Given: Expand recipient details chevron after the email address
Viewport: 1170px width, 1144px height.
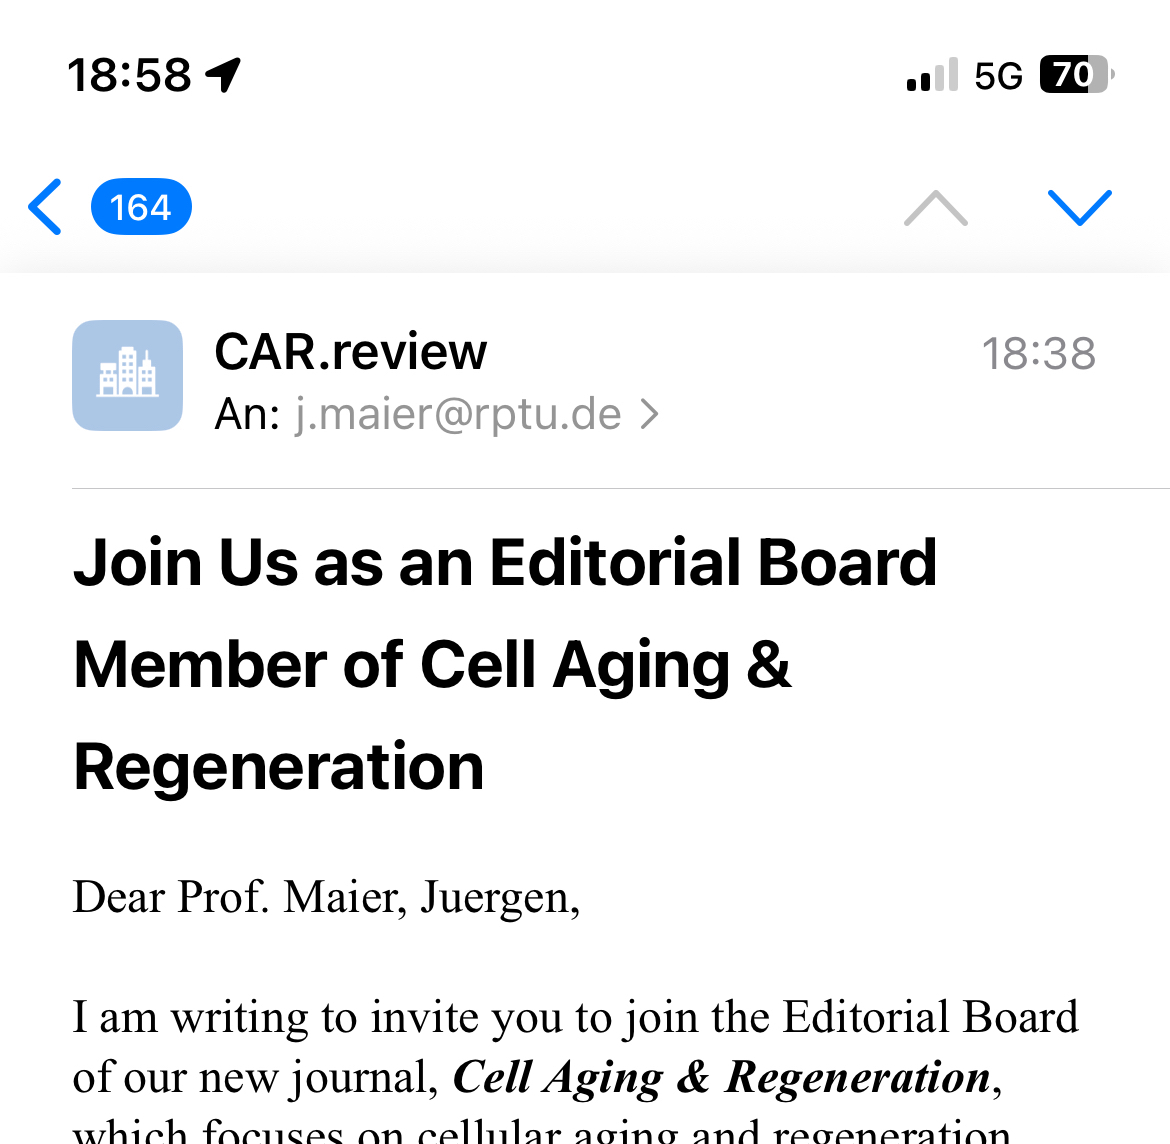Looking at the screenshot, I should [x=650, y=414].
